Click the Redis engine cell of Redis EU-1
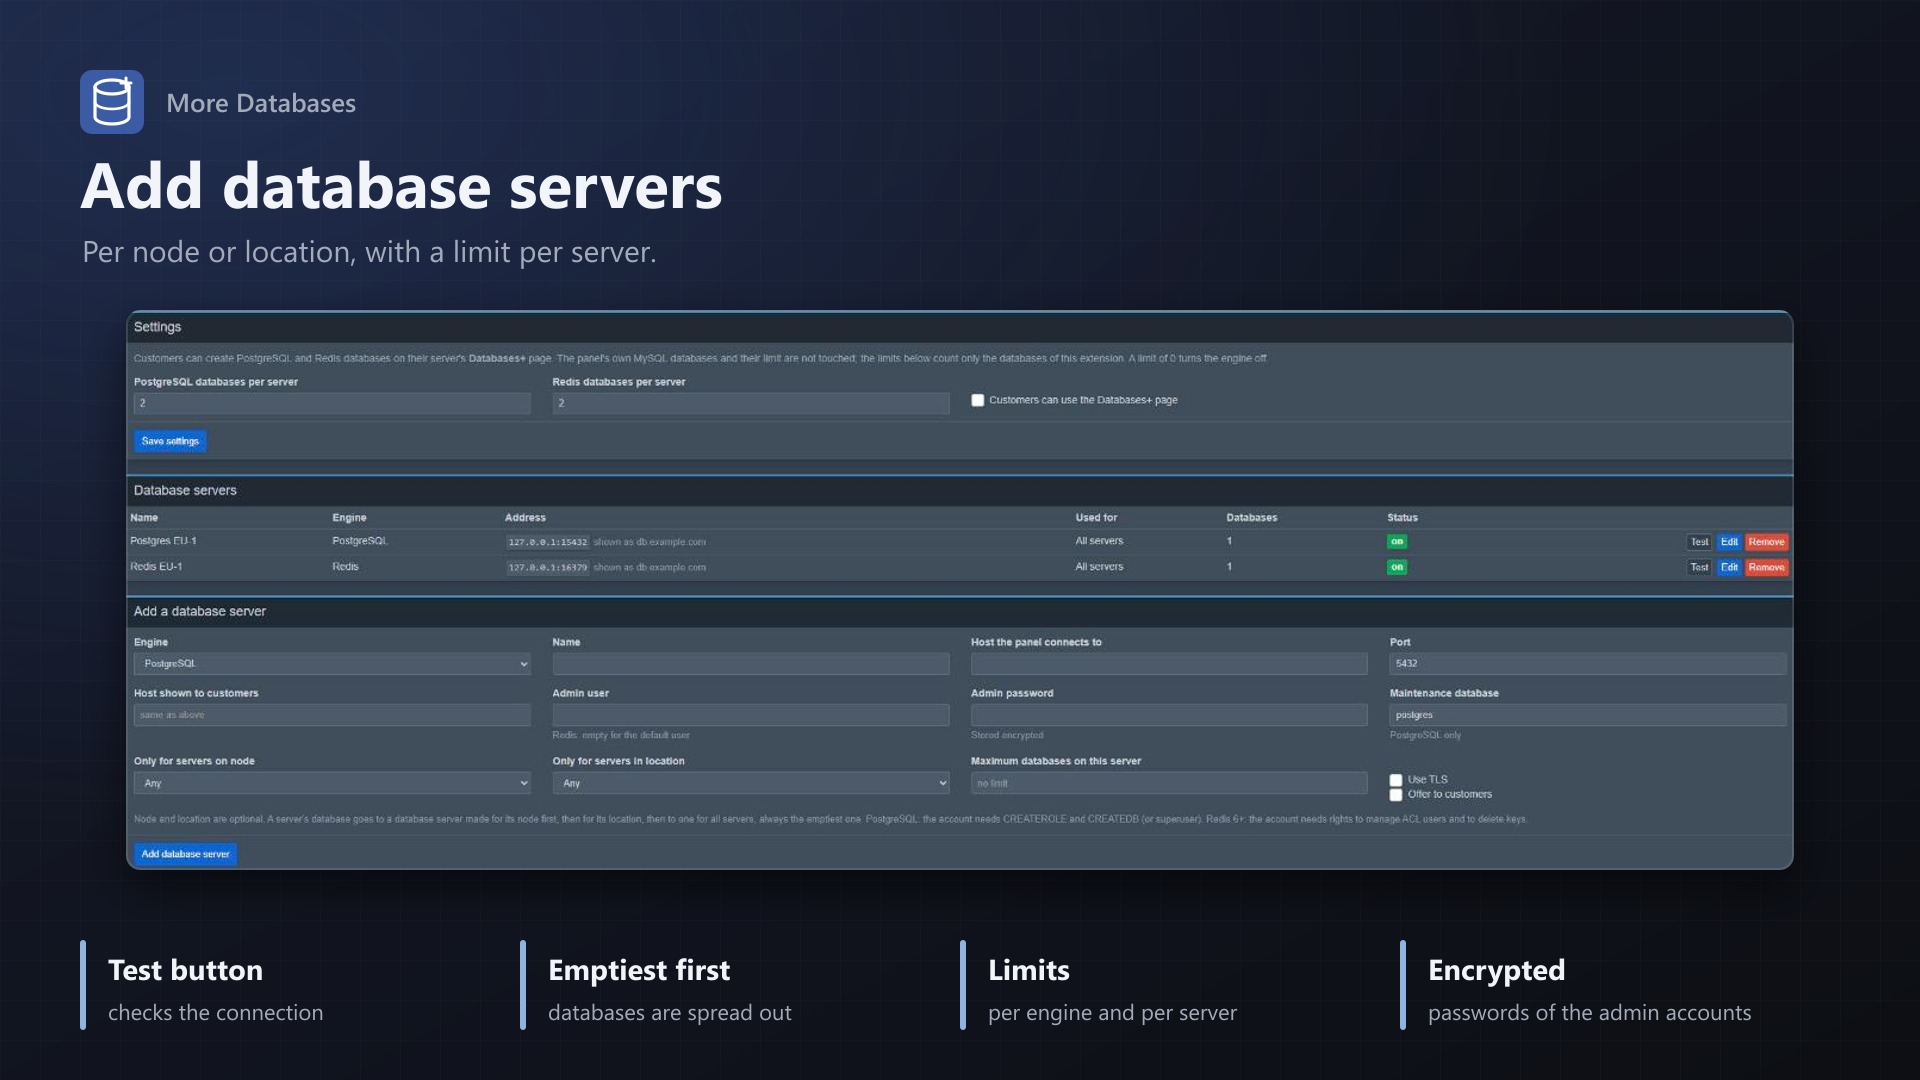The height and width of the screenshot is (1080, 1920). 345,567
